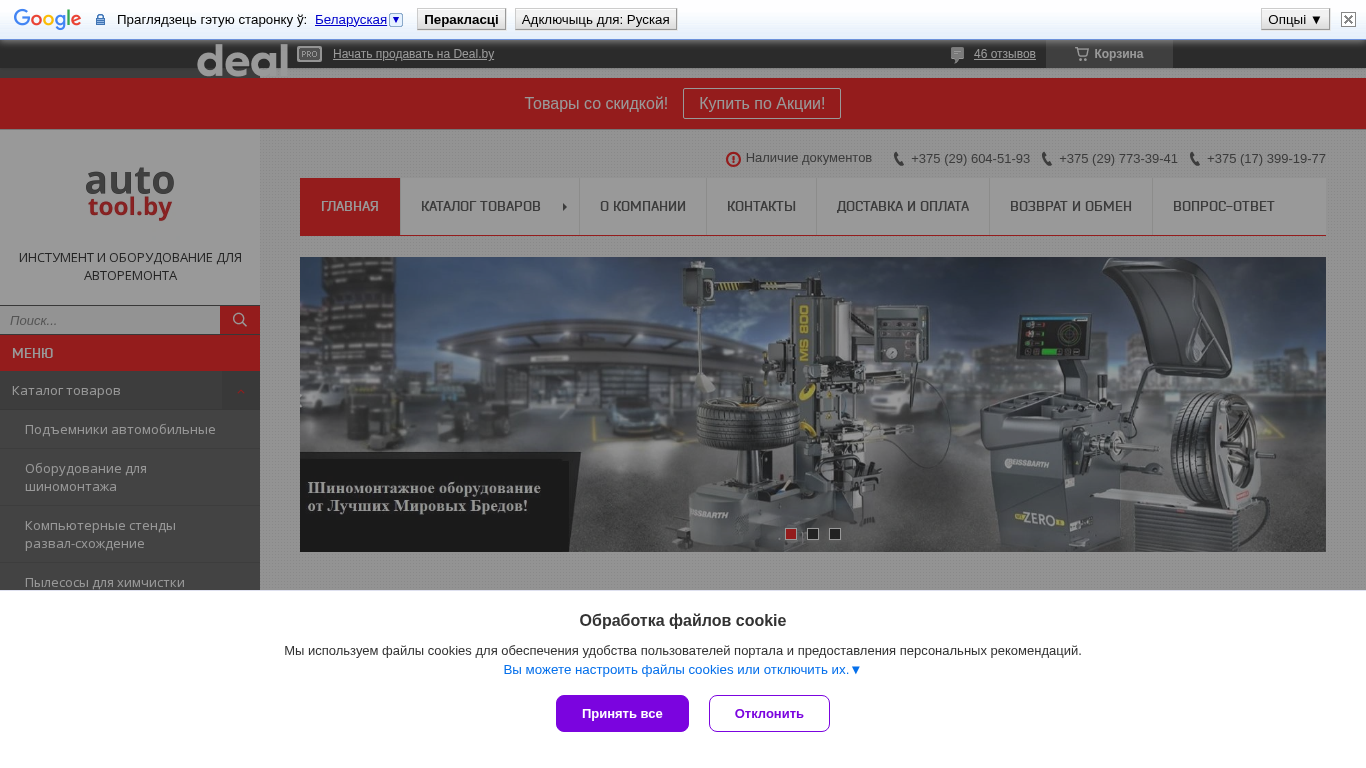Click phone number +375 (29) 773-39-41
Screen dimensions: 1366x768
pyautogui.click(x=1118, y=158)
